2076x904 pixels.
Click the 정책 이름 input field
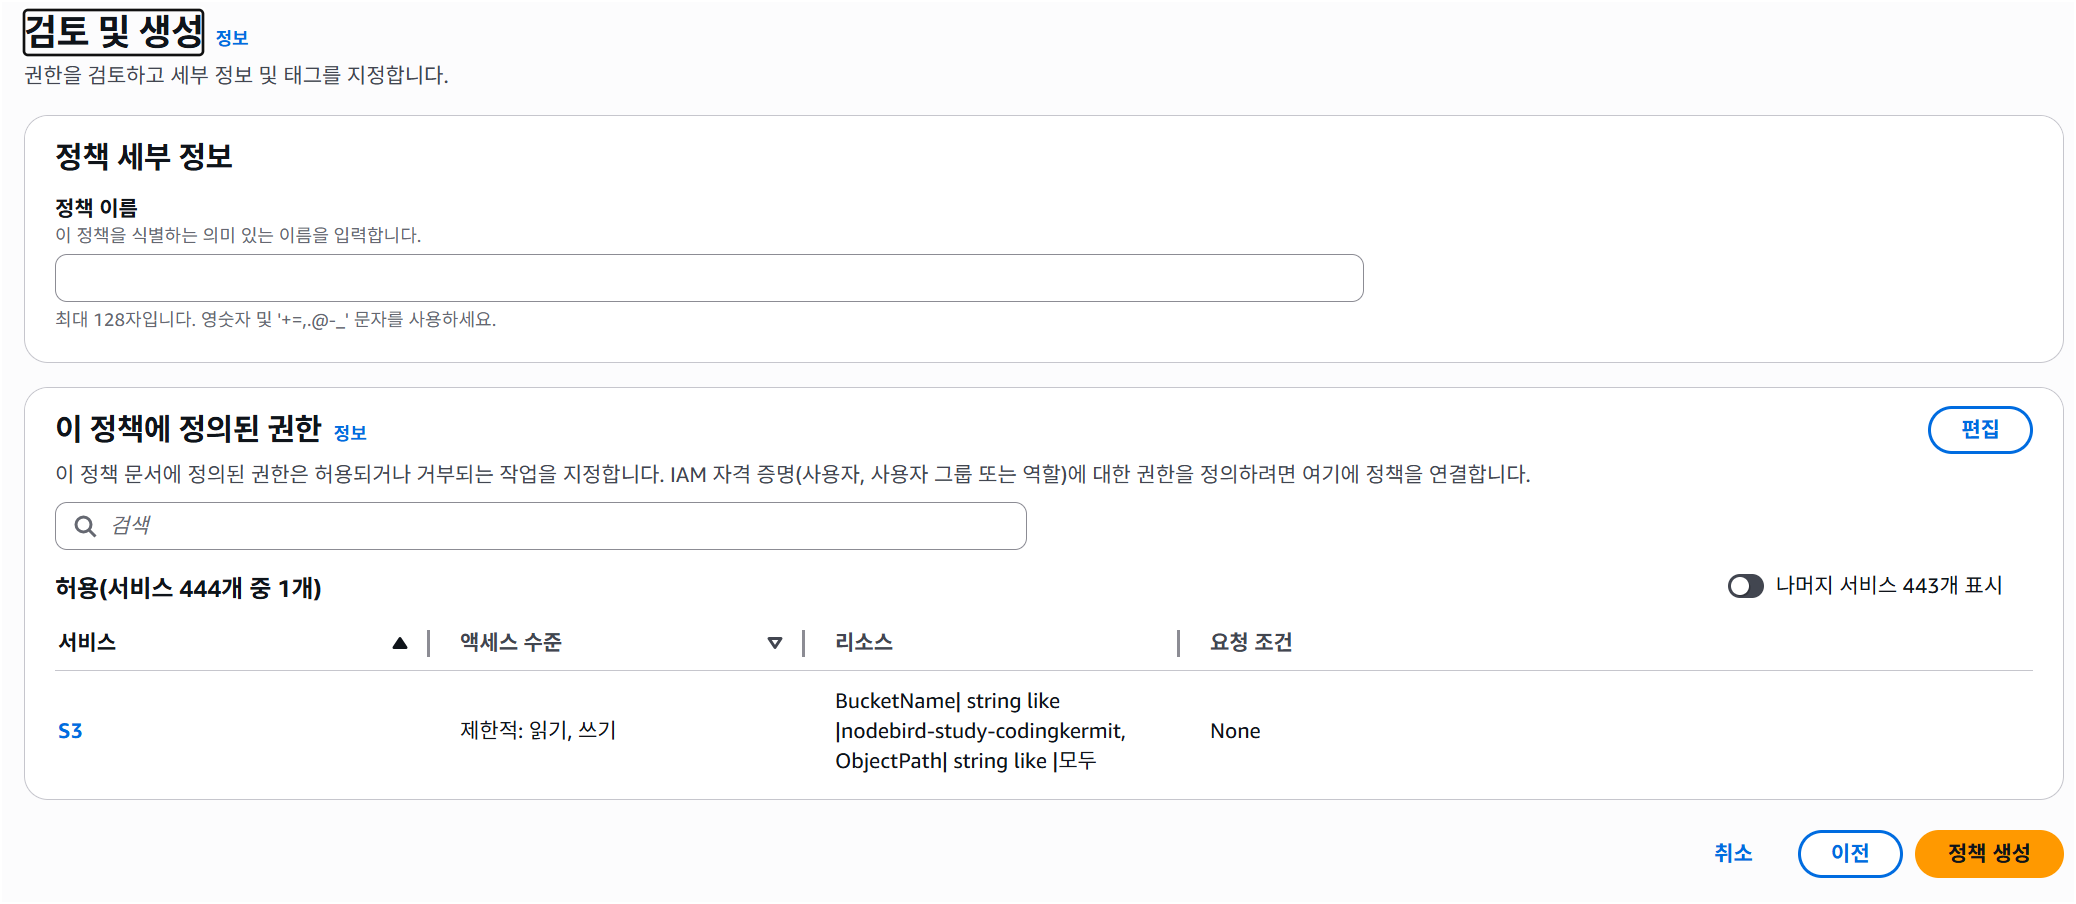709,278
